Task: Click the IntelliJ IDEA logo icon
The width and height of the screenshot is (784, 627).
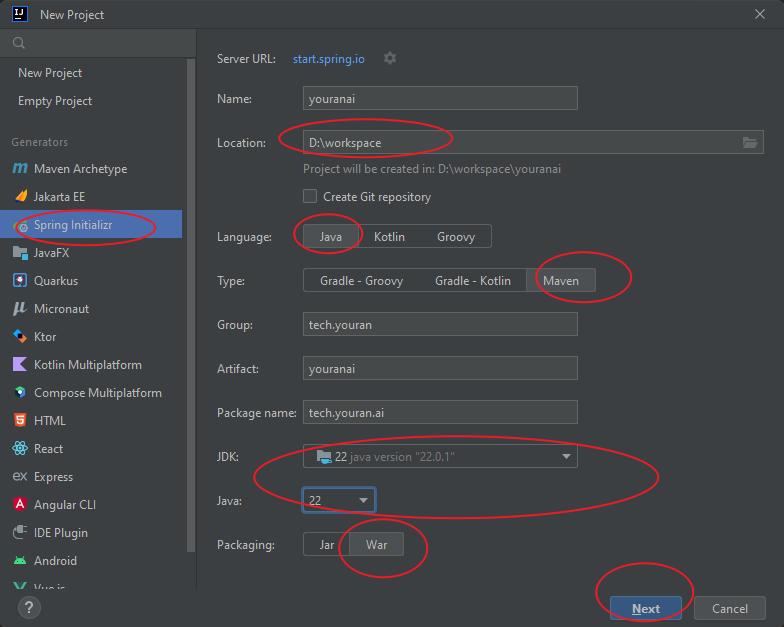Action: pos(20,14)
